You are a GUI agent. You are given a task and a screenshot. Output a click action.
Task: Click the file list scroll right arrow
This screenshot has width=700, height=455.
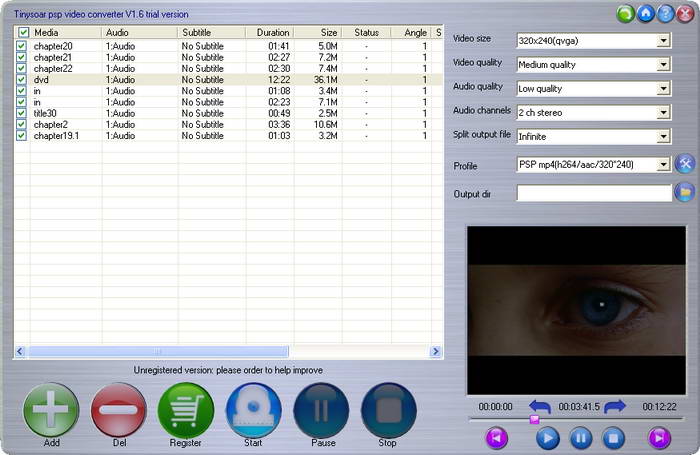pos(436,351)
